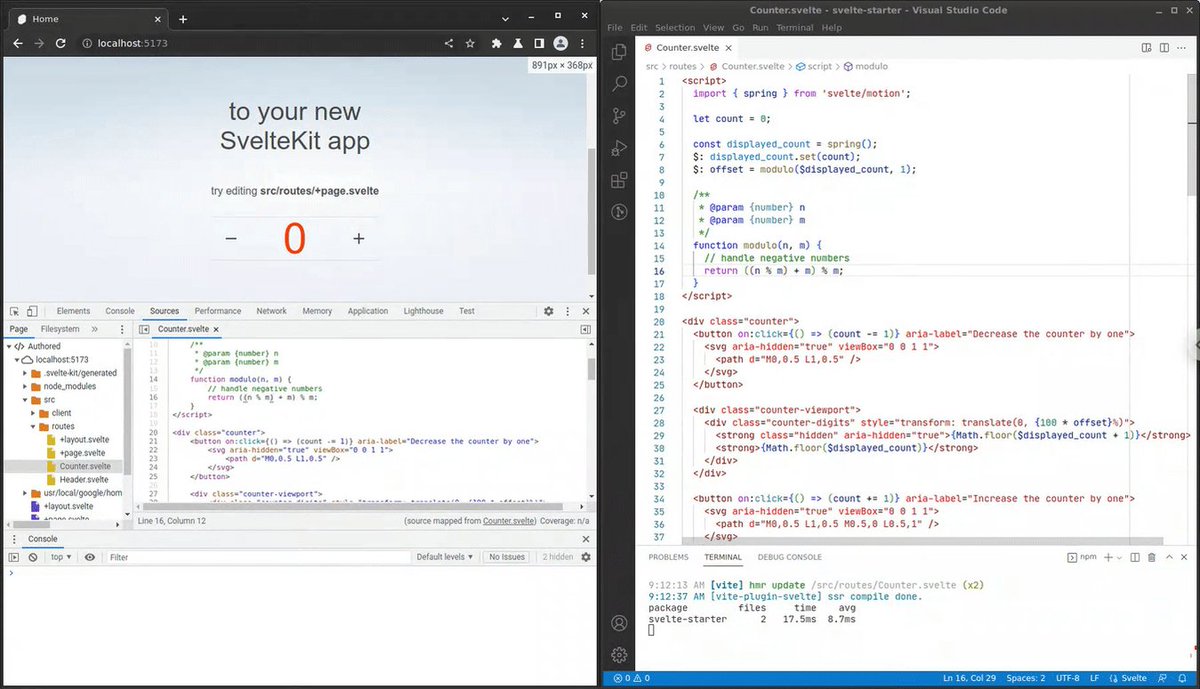Collapse the Authored tree node
1200x689 pixels.
tap(9, 346)
